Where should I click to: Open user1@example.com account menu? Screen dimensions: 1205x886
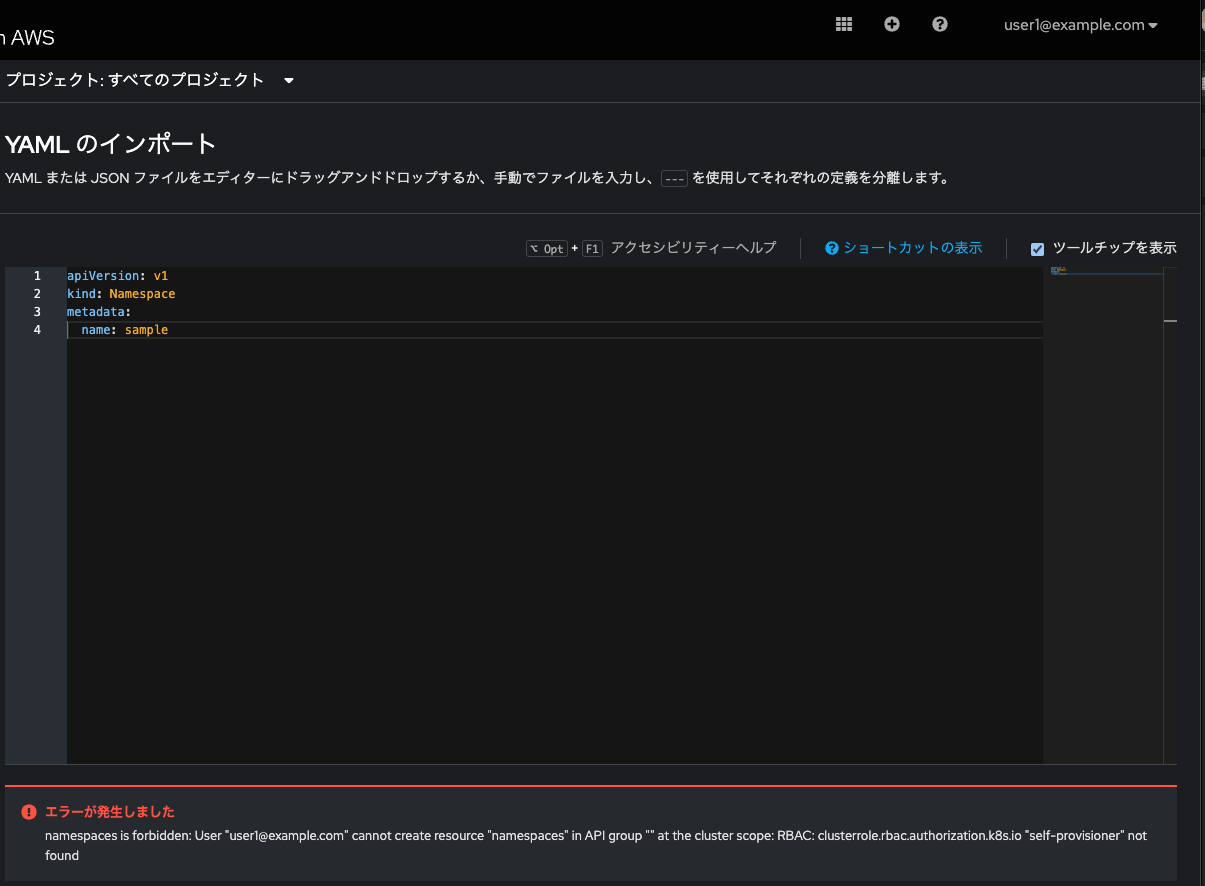pos(1081,25)
